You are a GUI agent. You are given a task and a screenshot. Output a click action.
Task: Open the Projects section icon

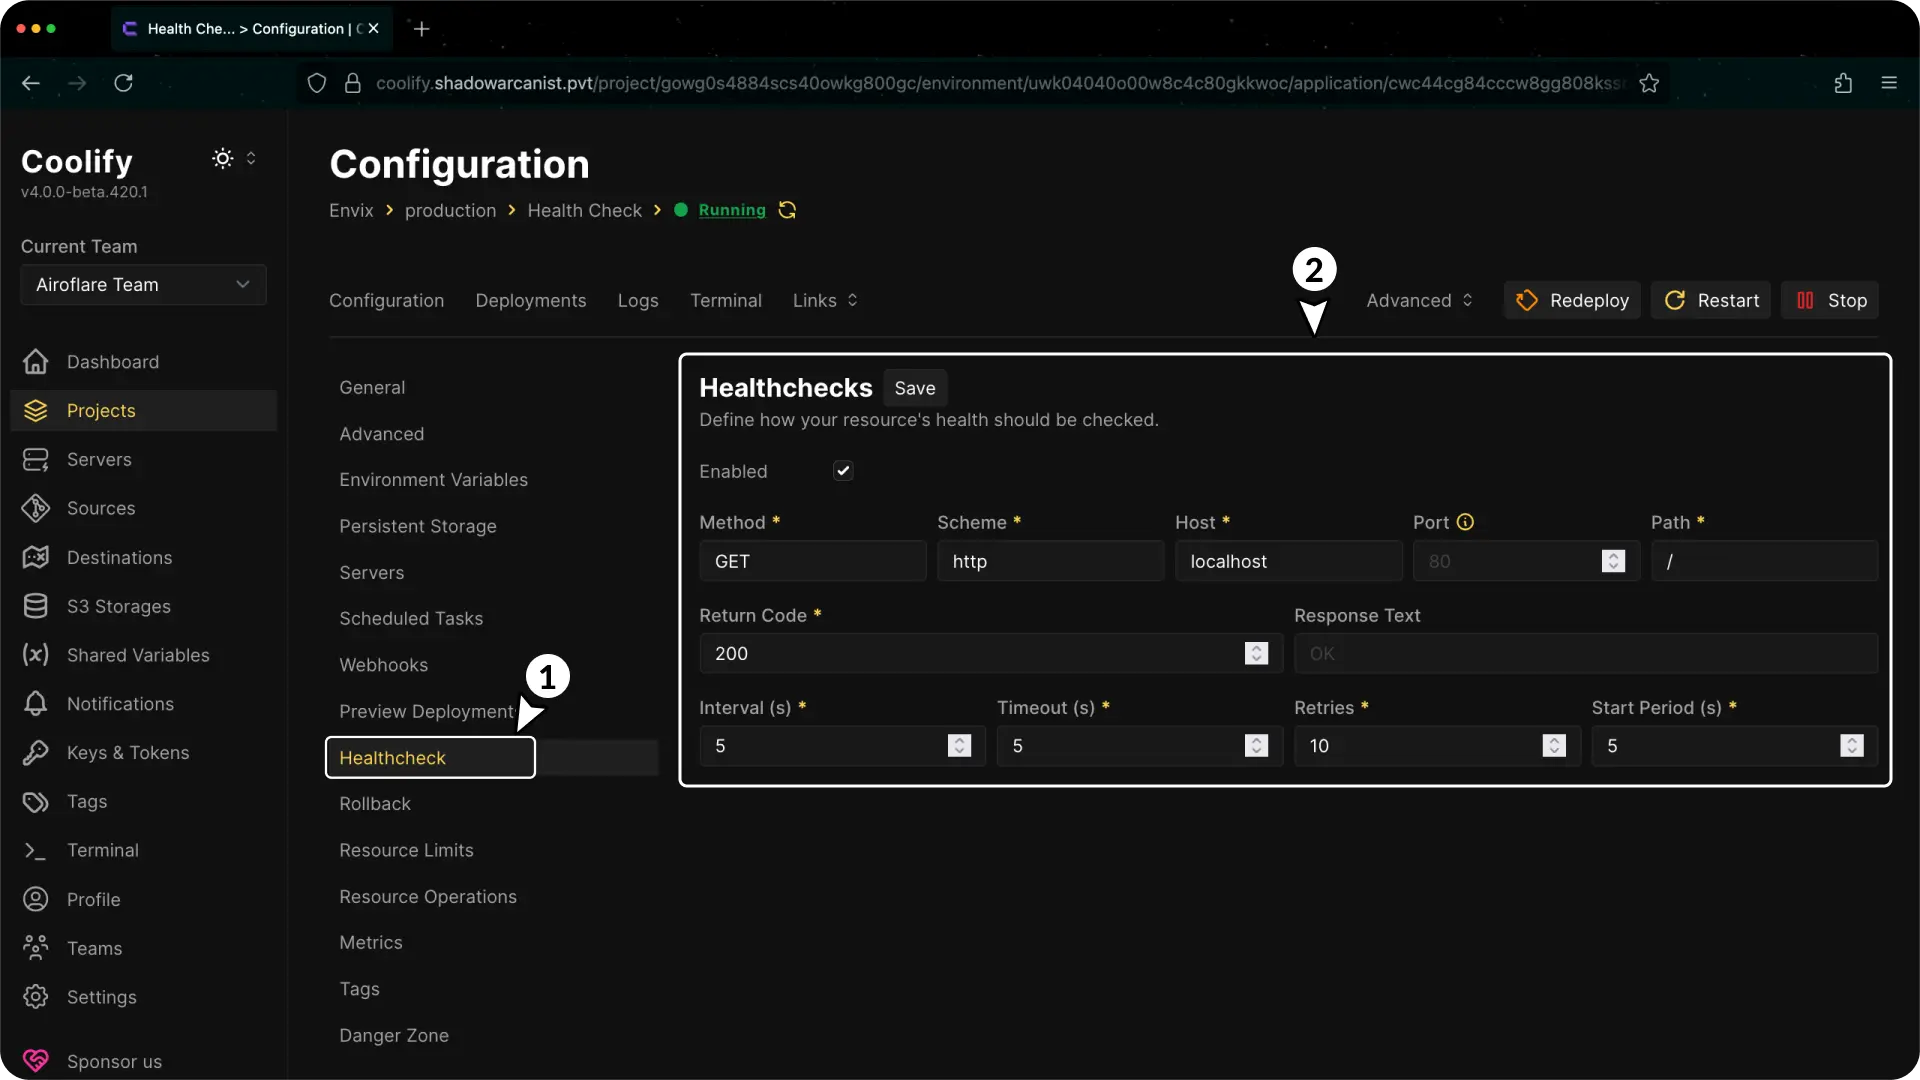tap(36, 411)
